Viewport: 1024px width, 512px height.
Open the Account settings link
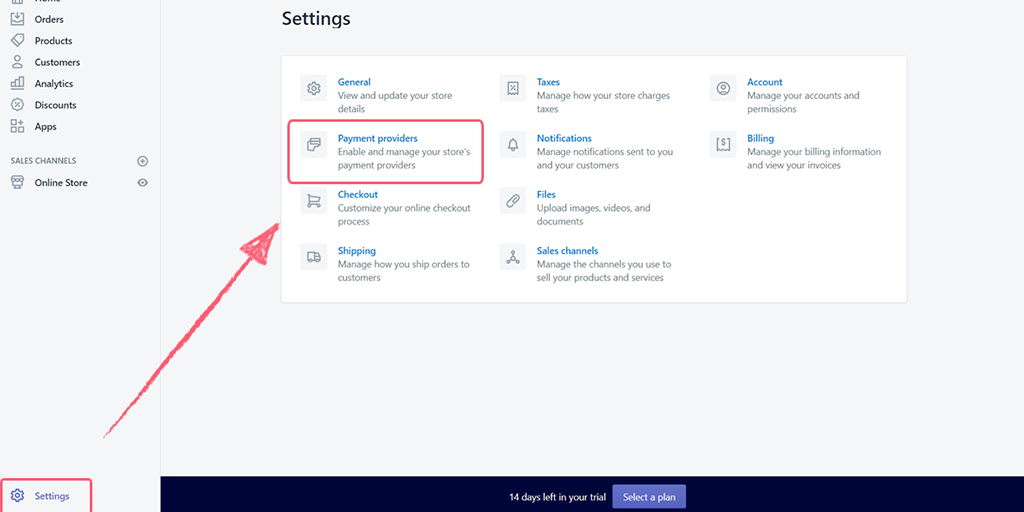[765, 82]
